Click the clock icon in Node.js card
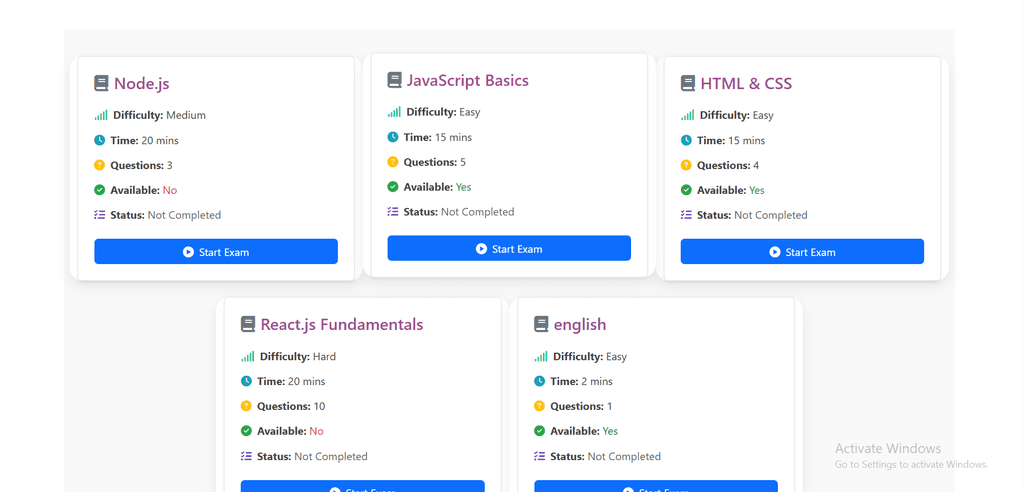1024x492 pixels. tap(100, 140)
